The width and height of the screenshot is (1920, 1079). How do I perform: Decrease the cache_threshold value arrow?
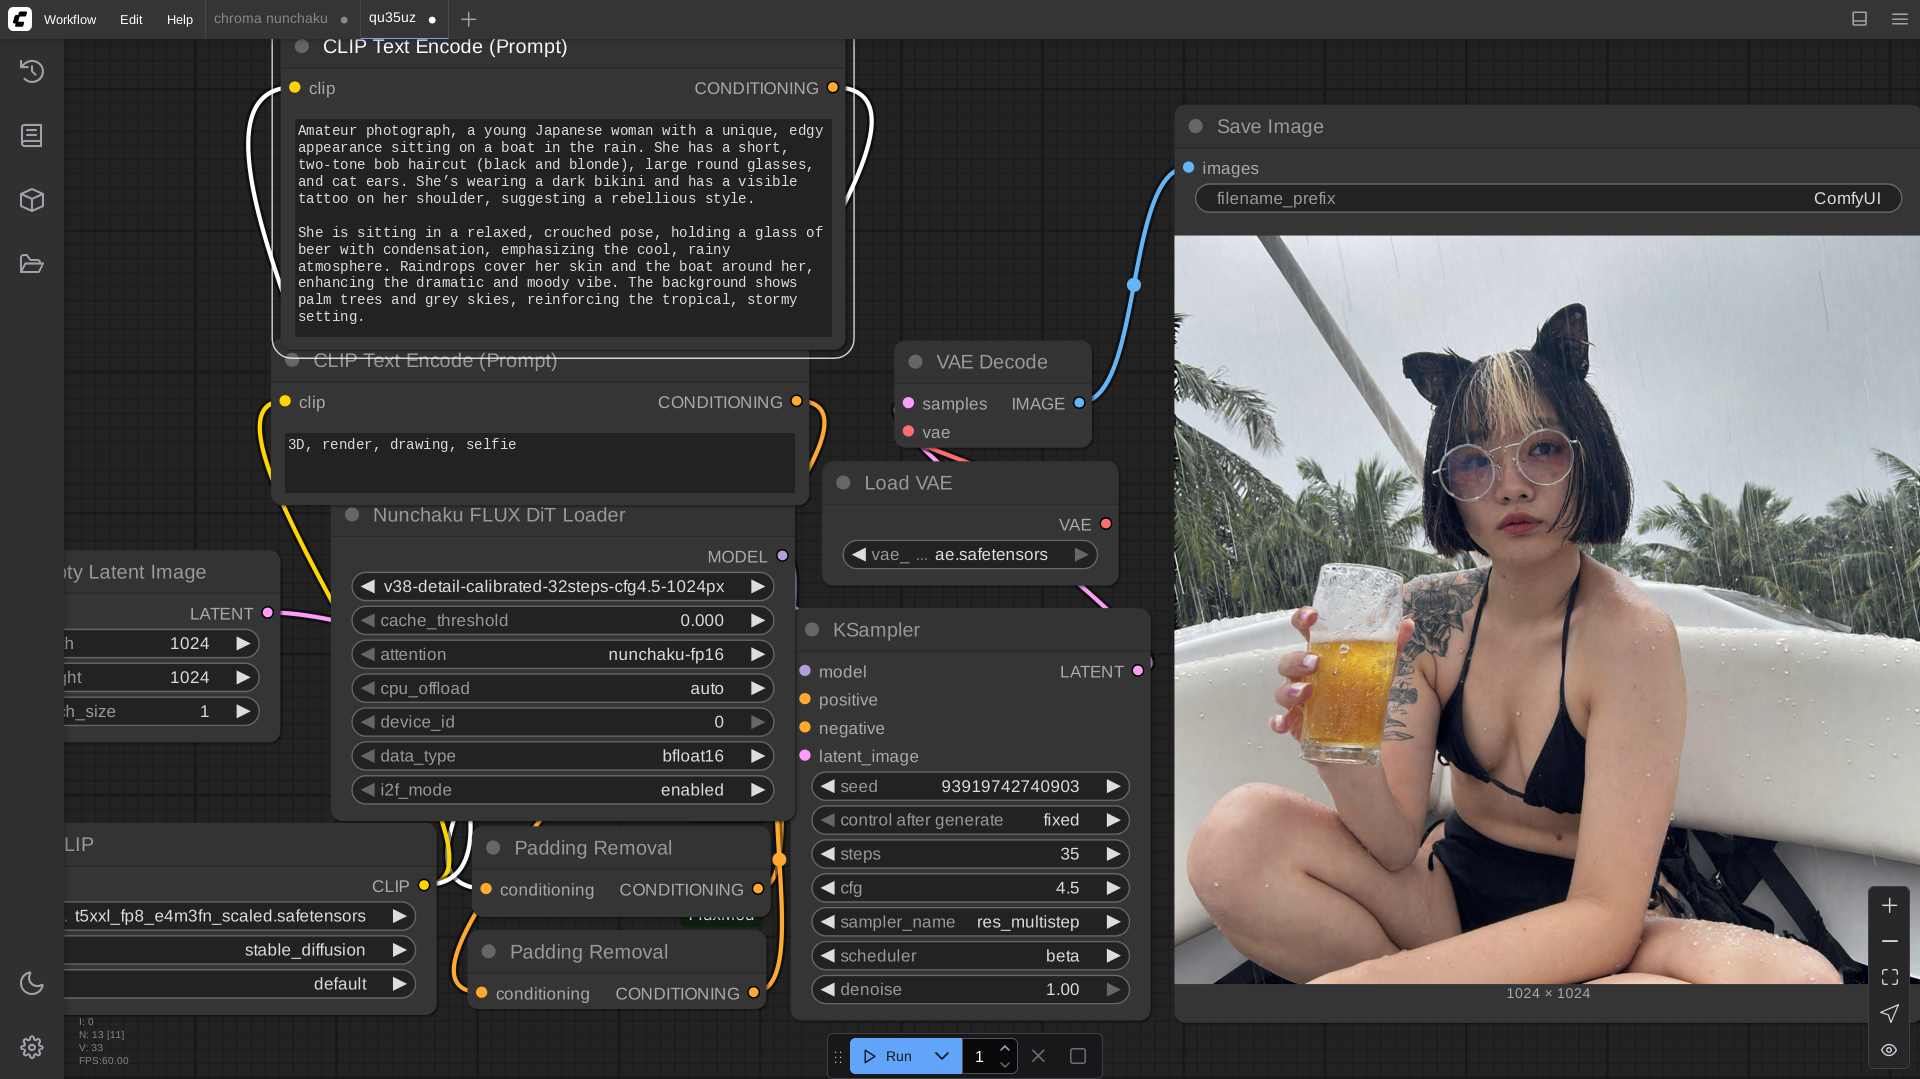[368, 620]
